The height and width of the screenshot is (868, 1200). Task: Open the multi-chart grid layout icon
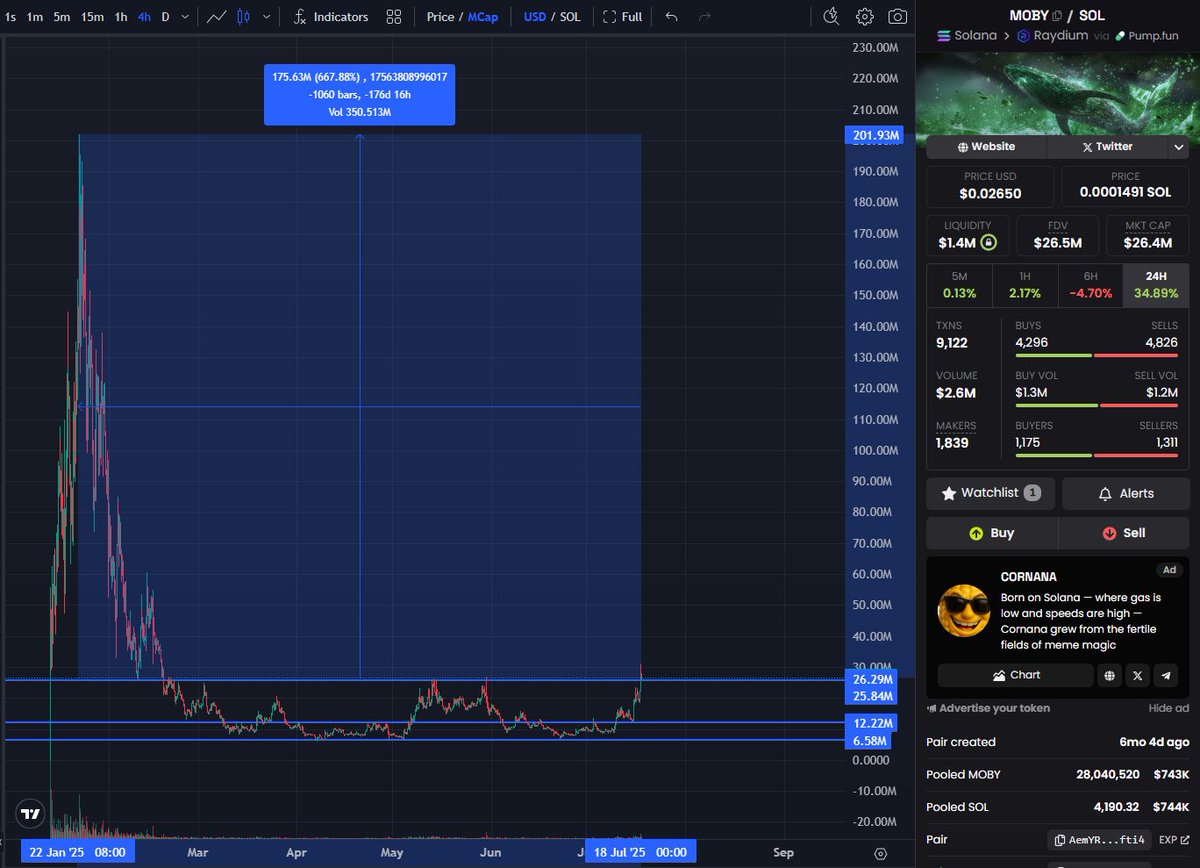click(394, 17)
